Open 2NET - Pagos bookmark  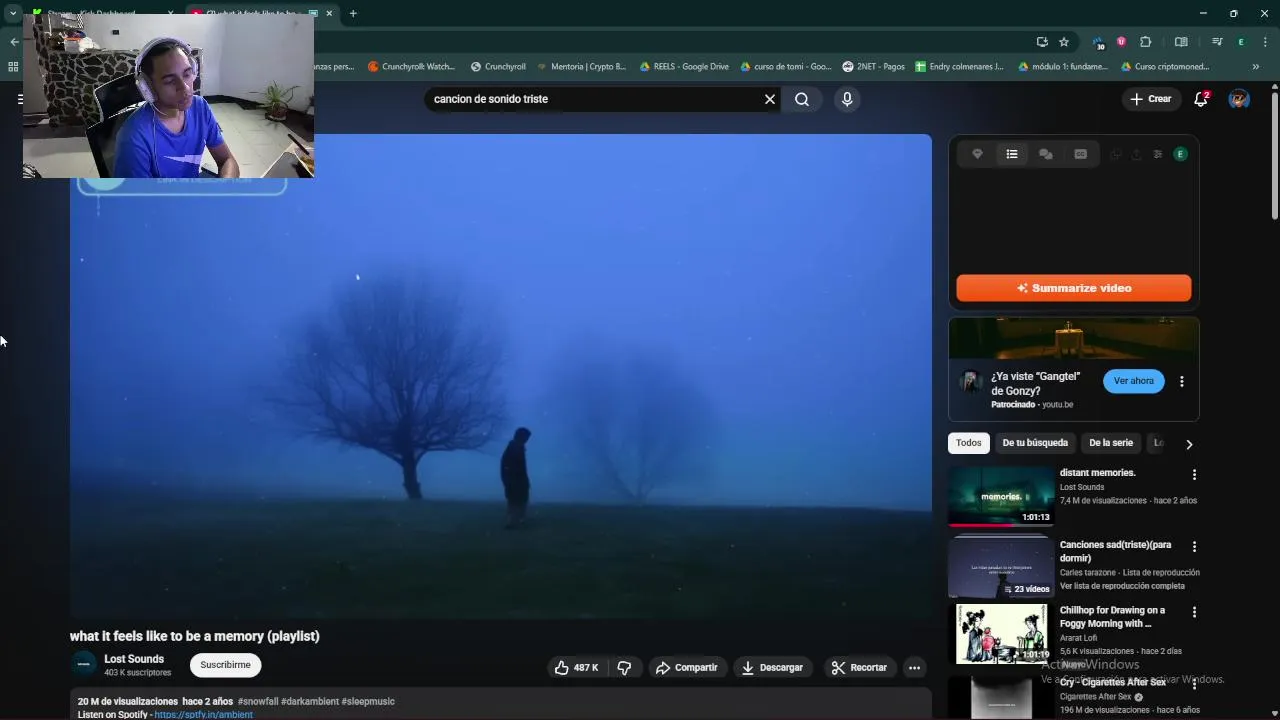[x=873, y=67]
